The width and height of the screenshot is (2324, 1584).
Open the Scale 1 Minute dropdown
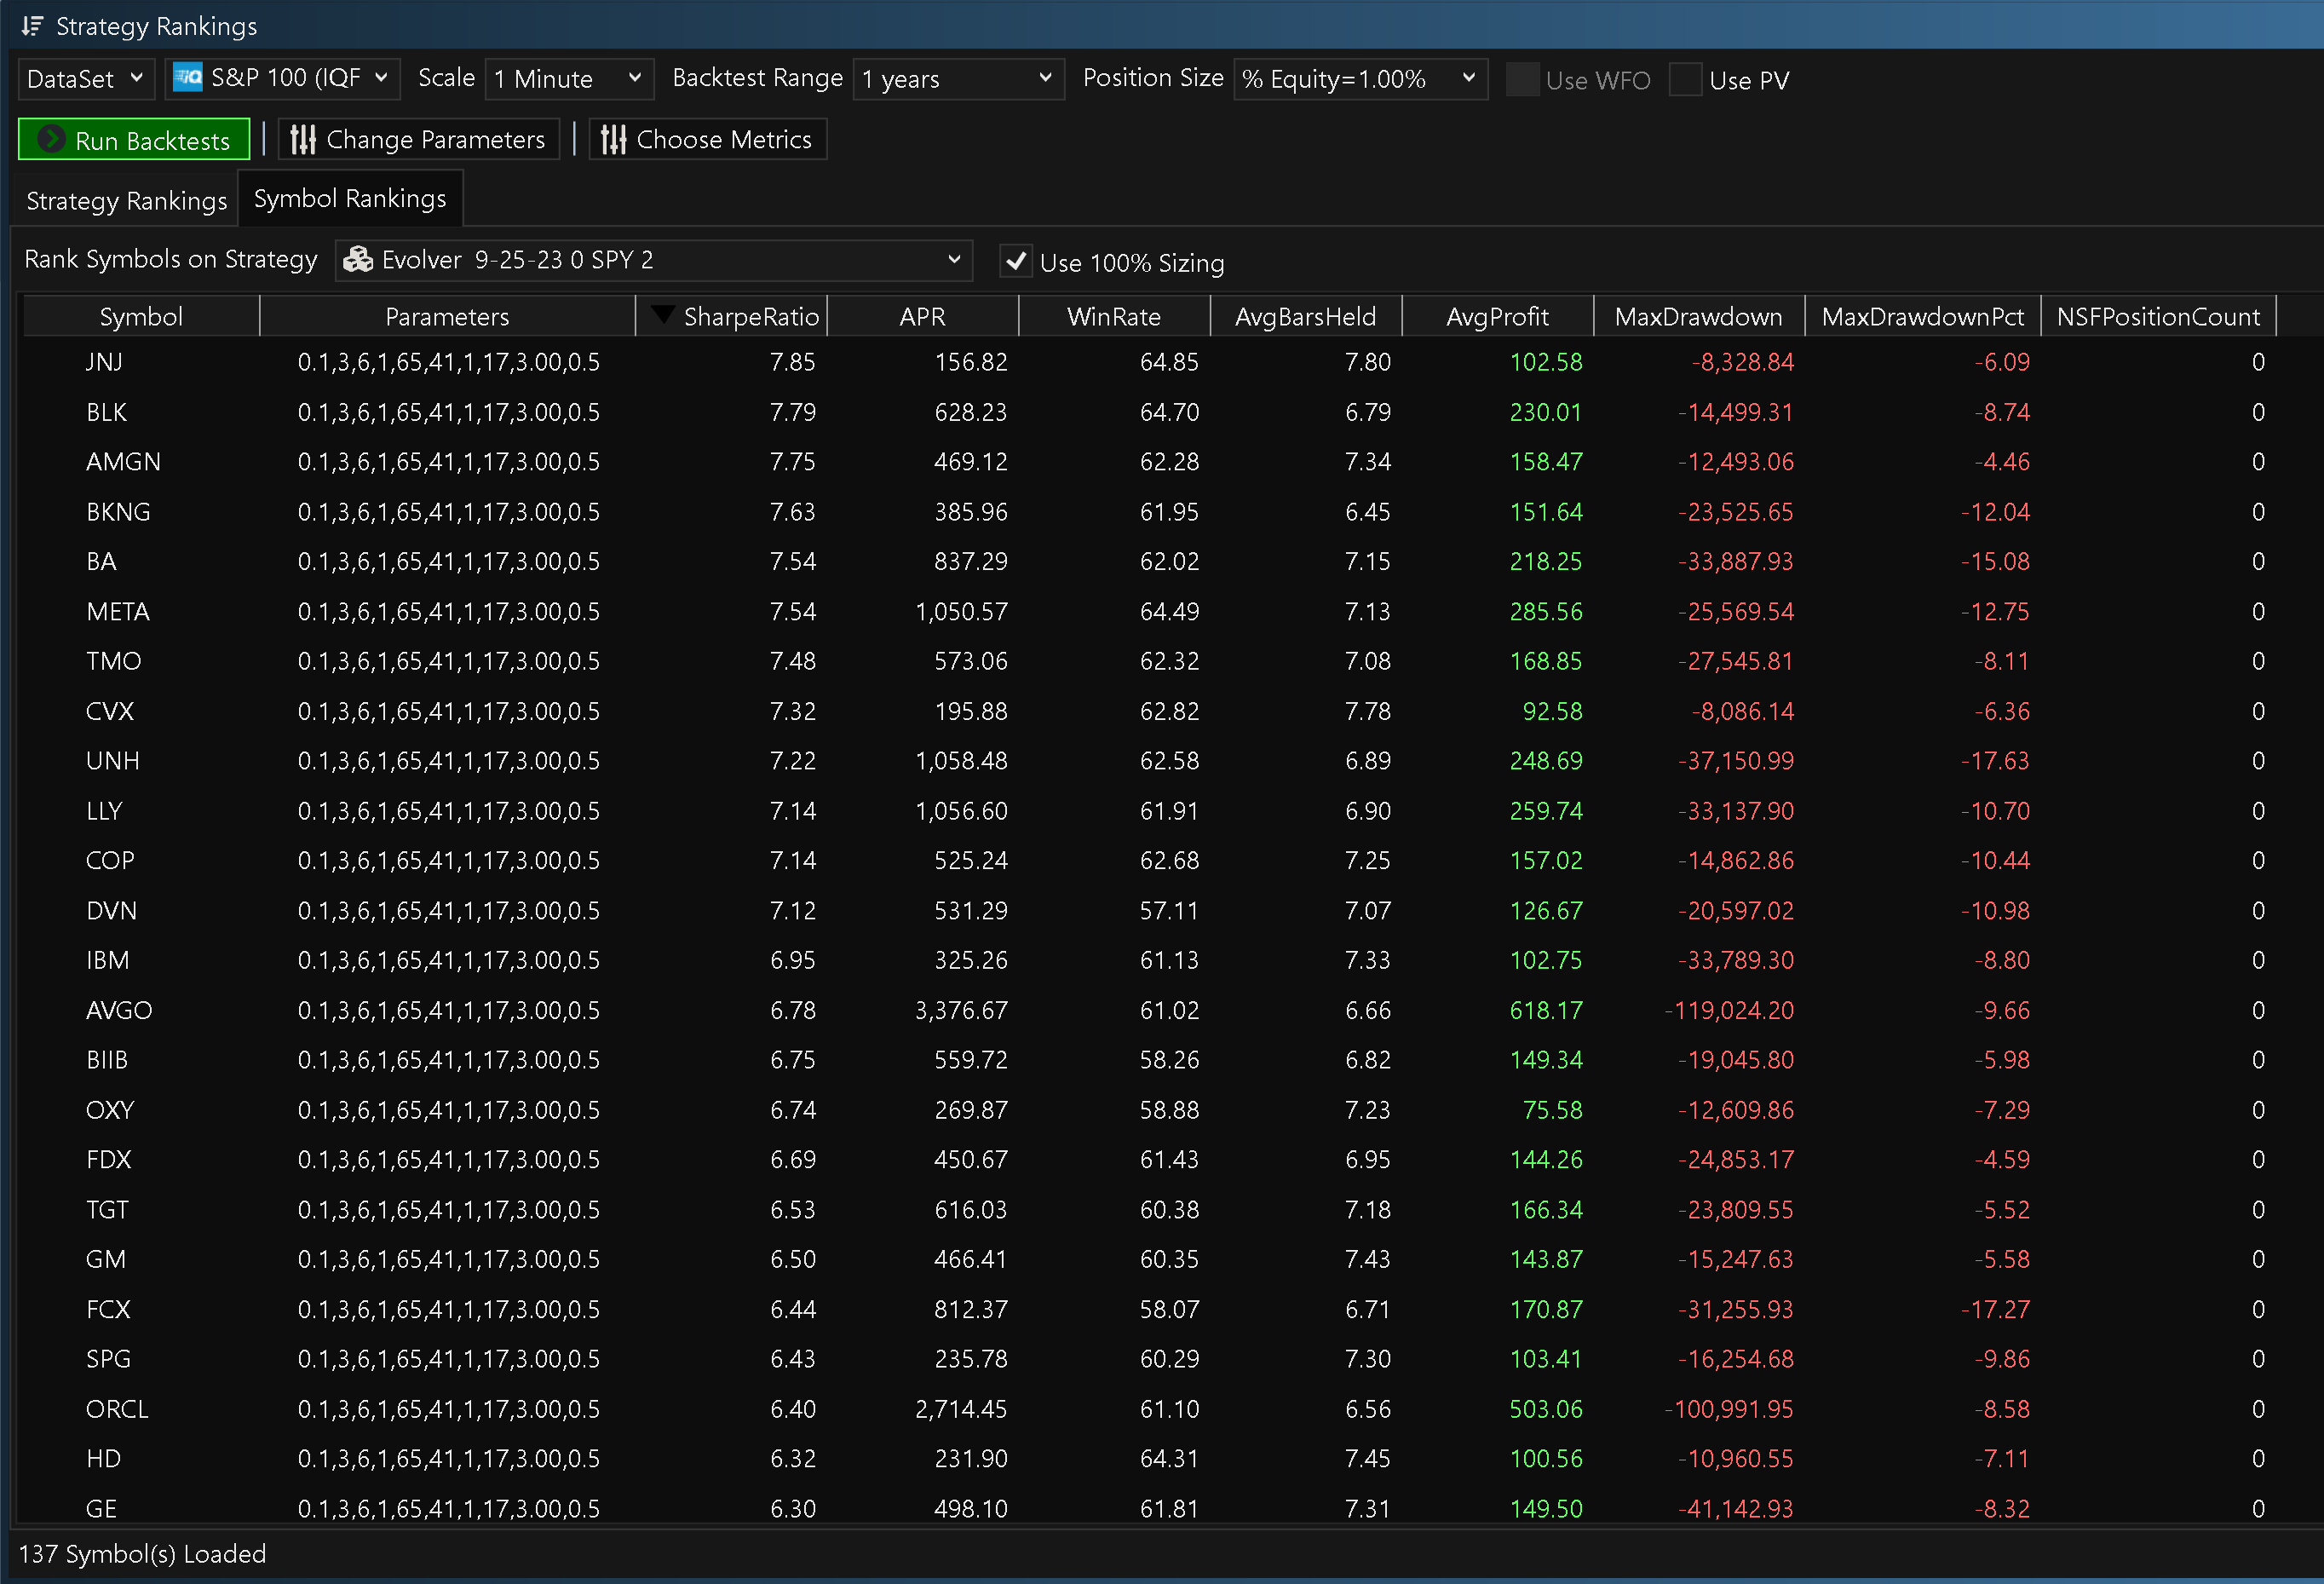click(x=568, y=79)
